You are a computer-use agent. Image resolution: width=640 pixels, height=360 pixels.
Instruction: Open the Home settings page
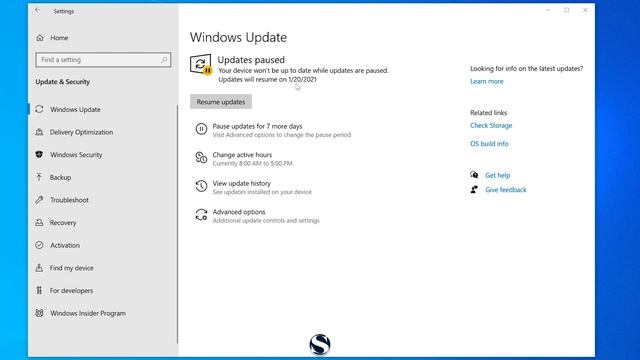pyautogui.click(x=59, y=38)
